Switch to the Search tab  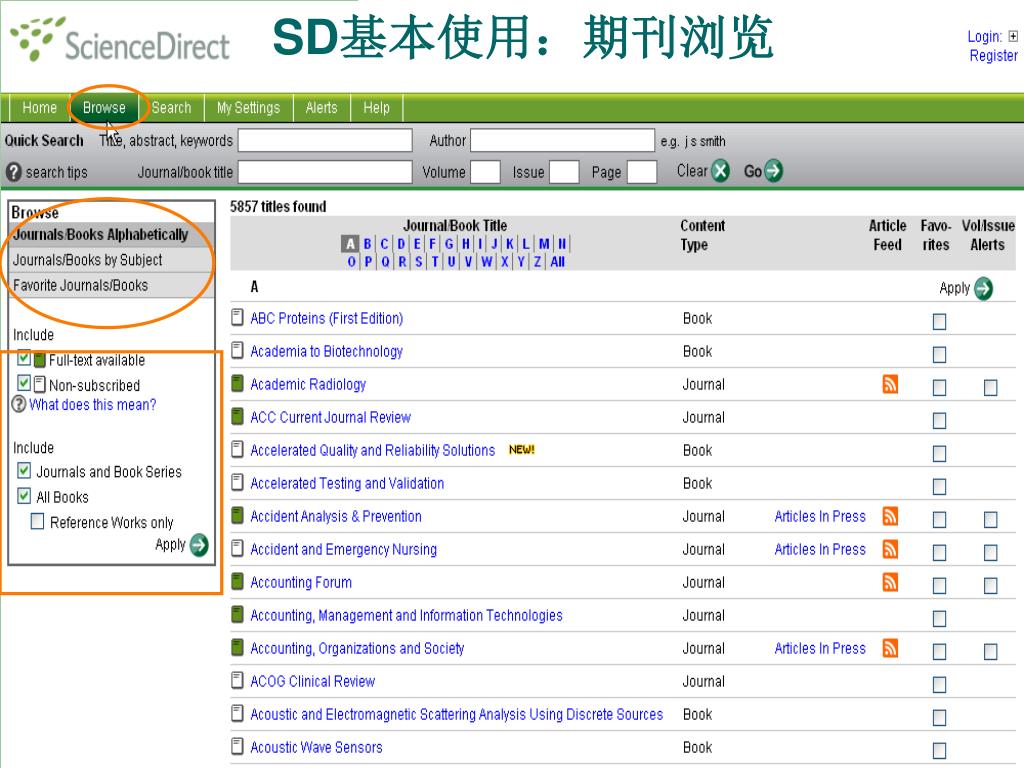(x=171, y=108)
